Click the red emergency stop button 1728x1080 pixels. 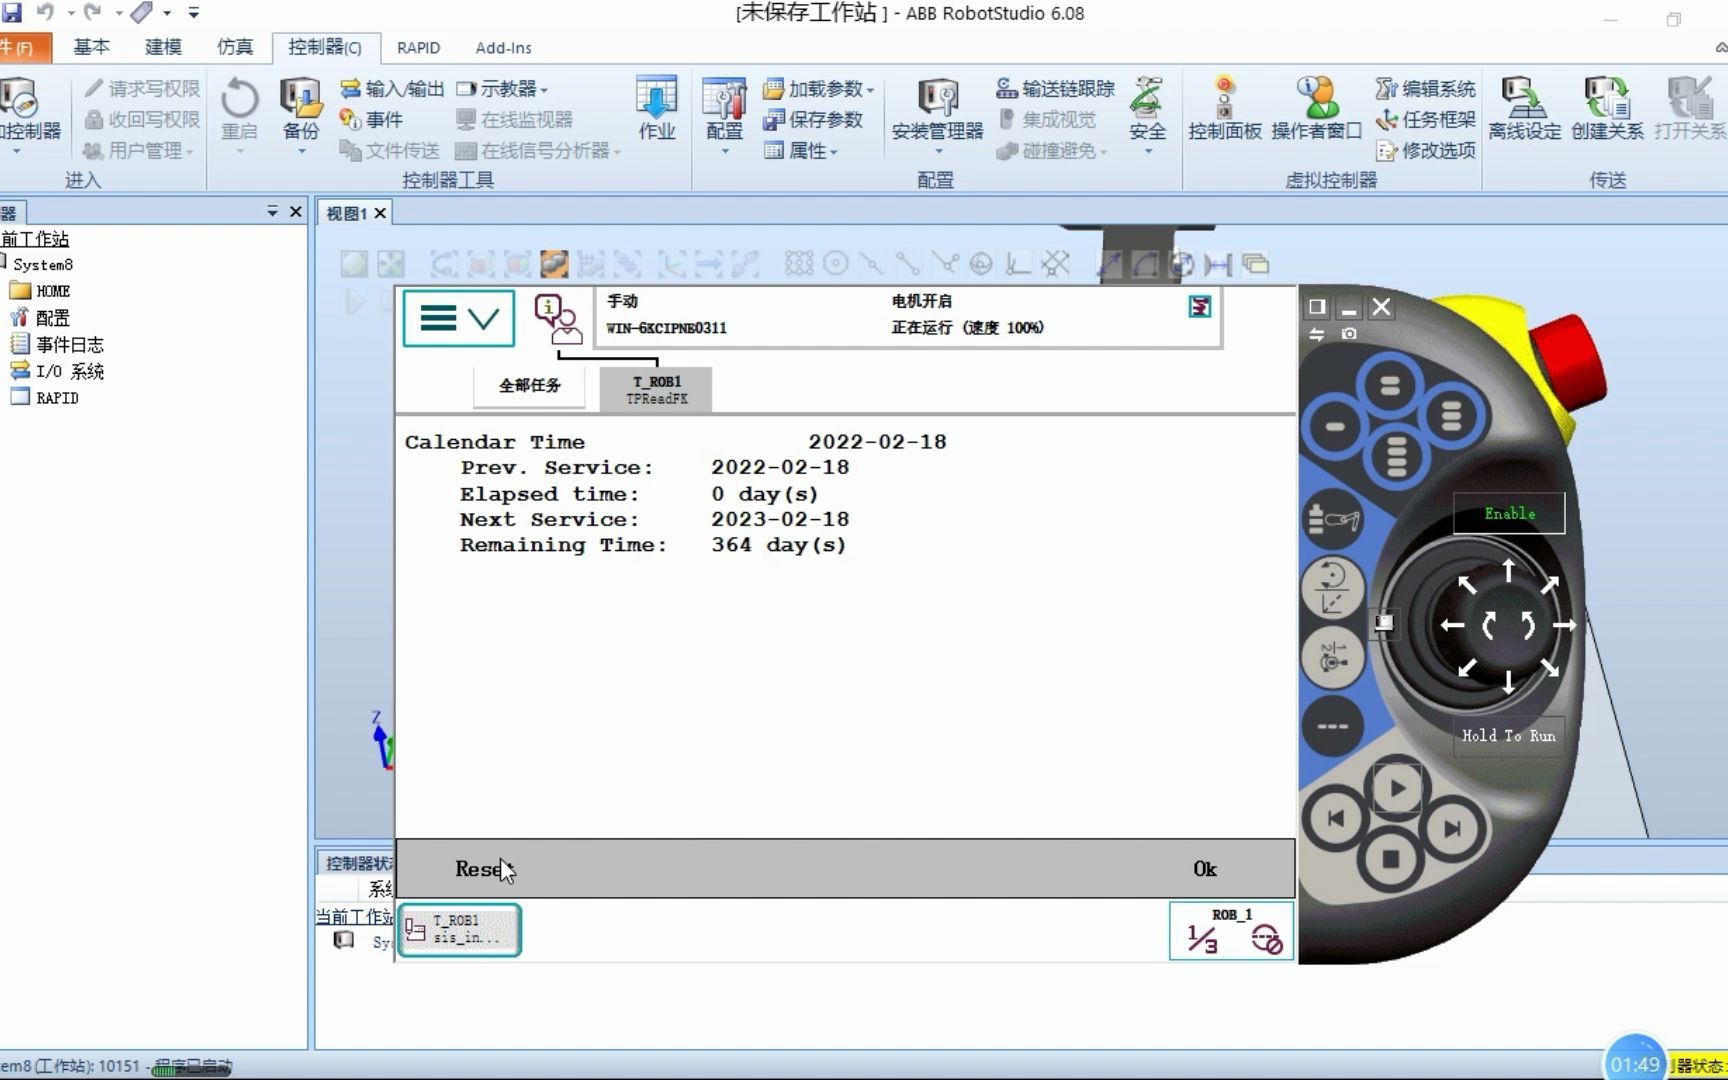1568,362
